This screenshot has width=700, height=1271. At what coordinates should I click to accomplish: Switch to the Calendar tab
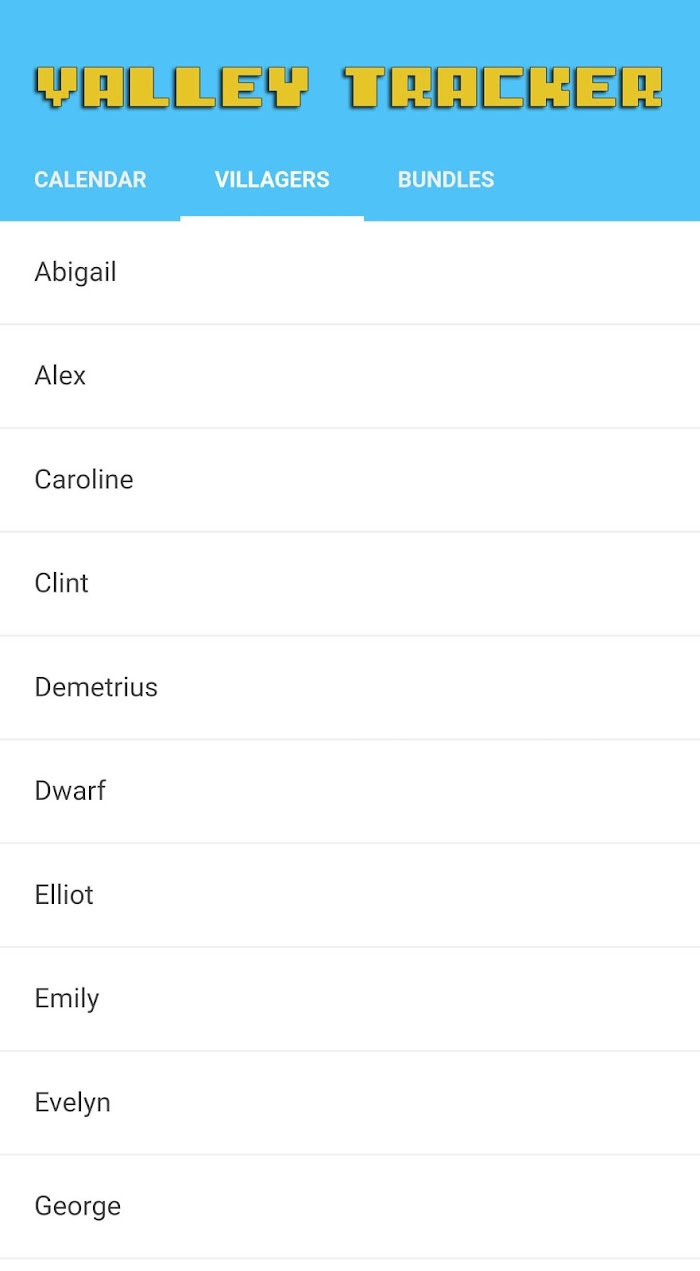coord(90,180)
